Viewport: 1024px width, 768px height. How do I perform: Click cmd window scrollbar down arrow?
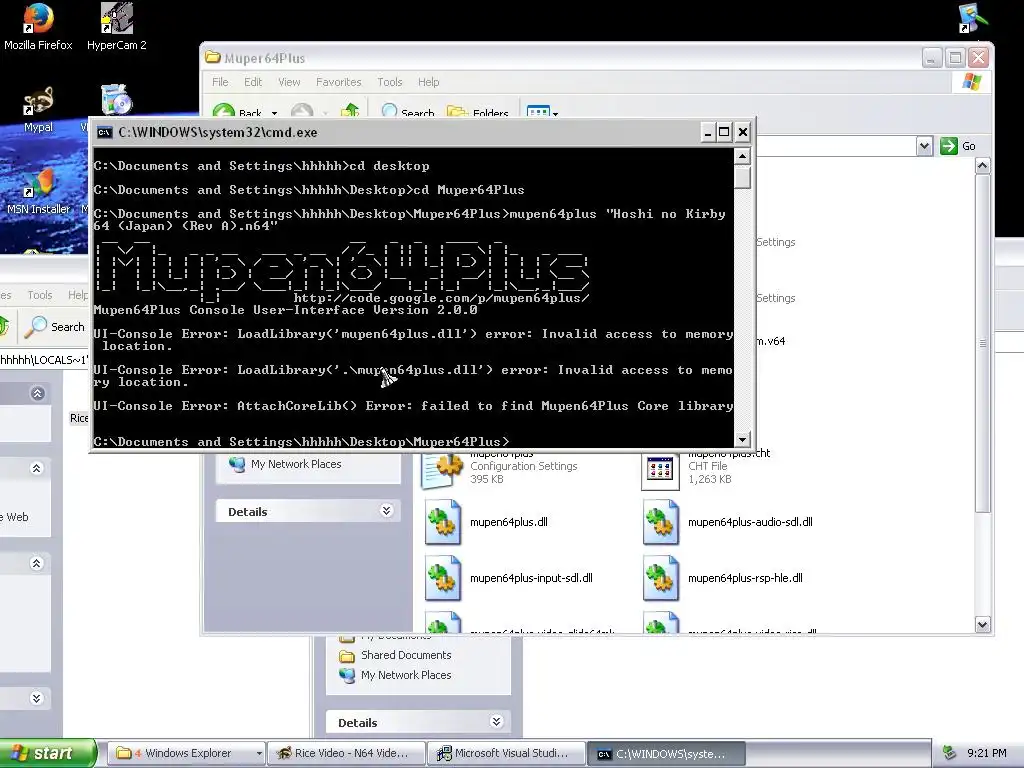[742, 439]
